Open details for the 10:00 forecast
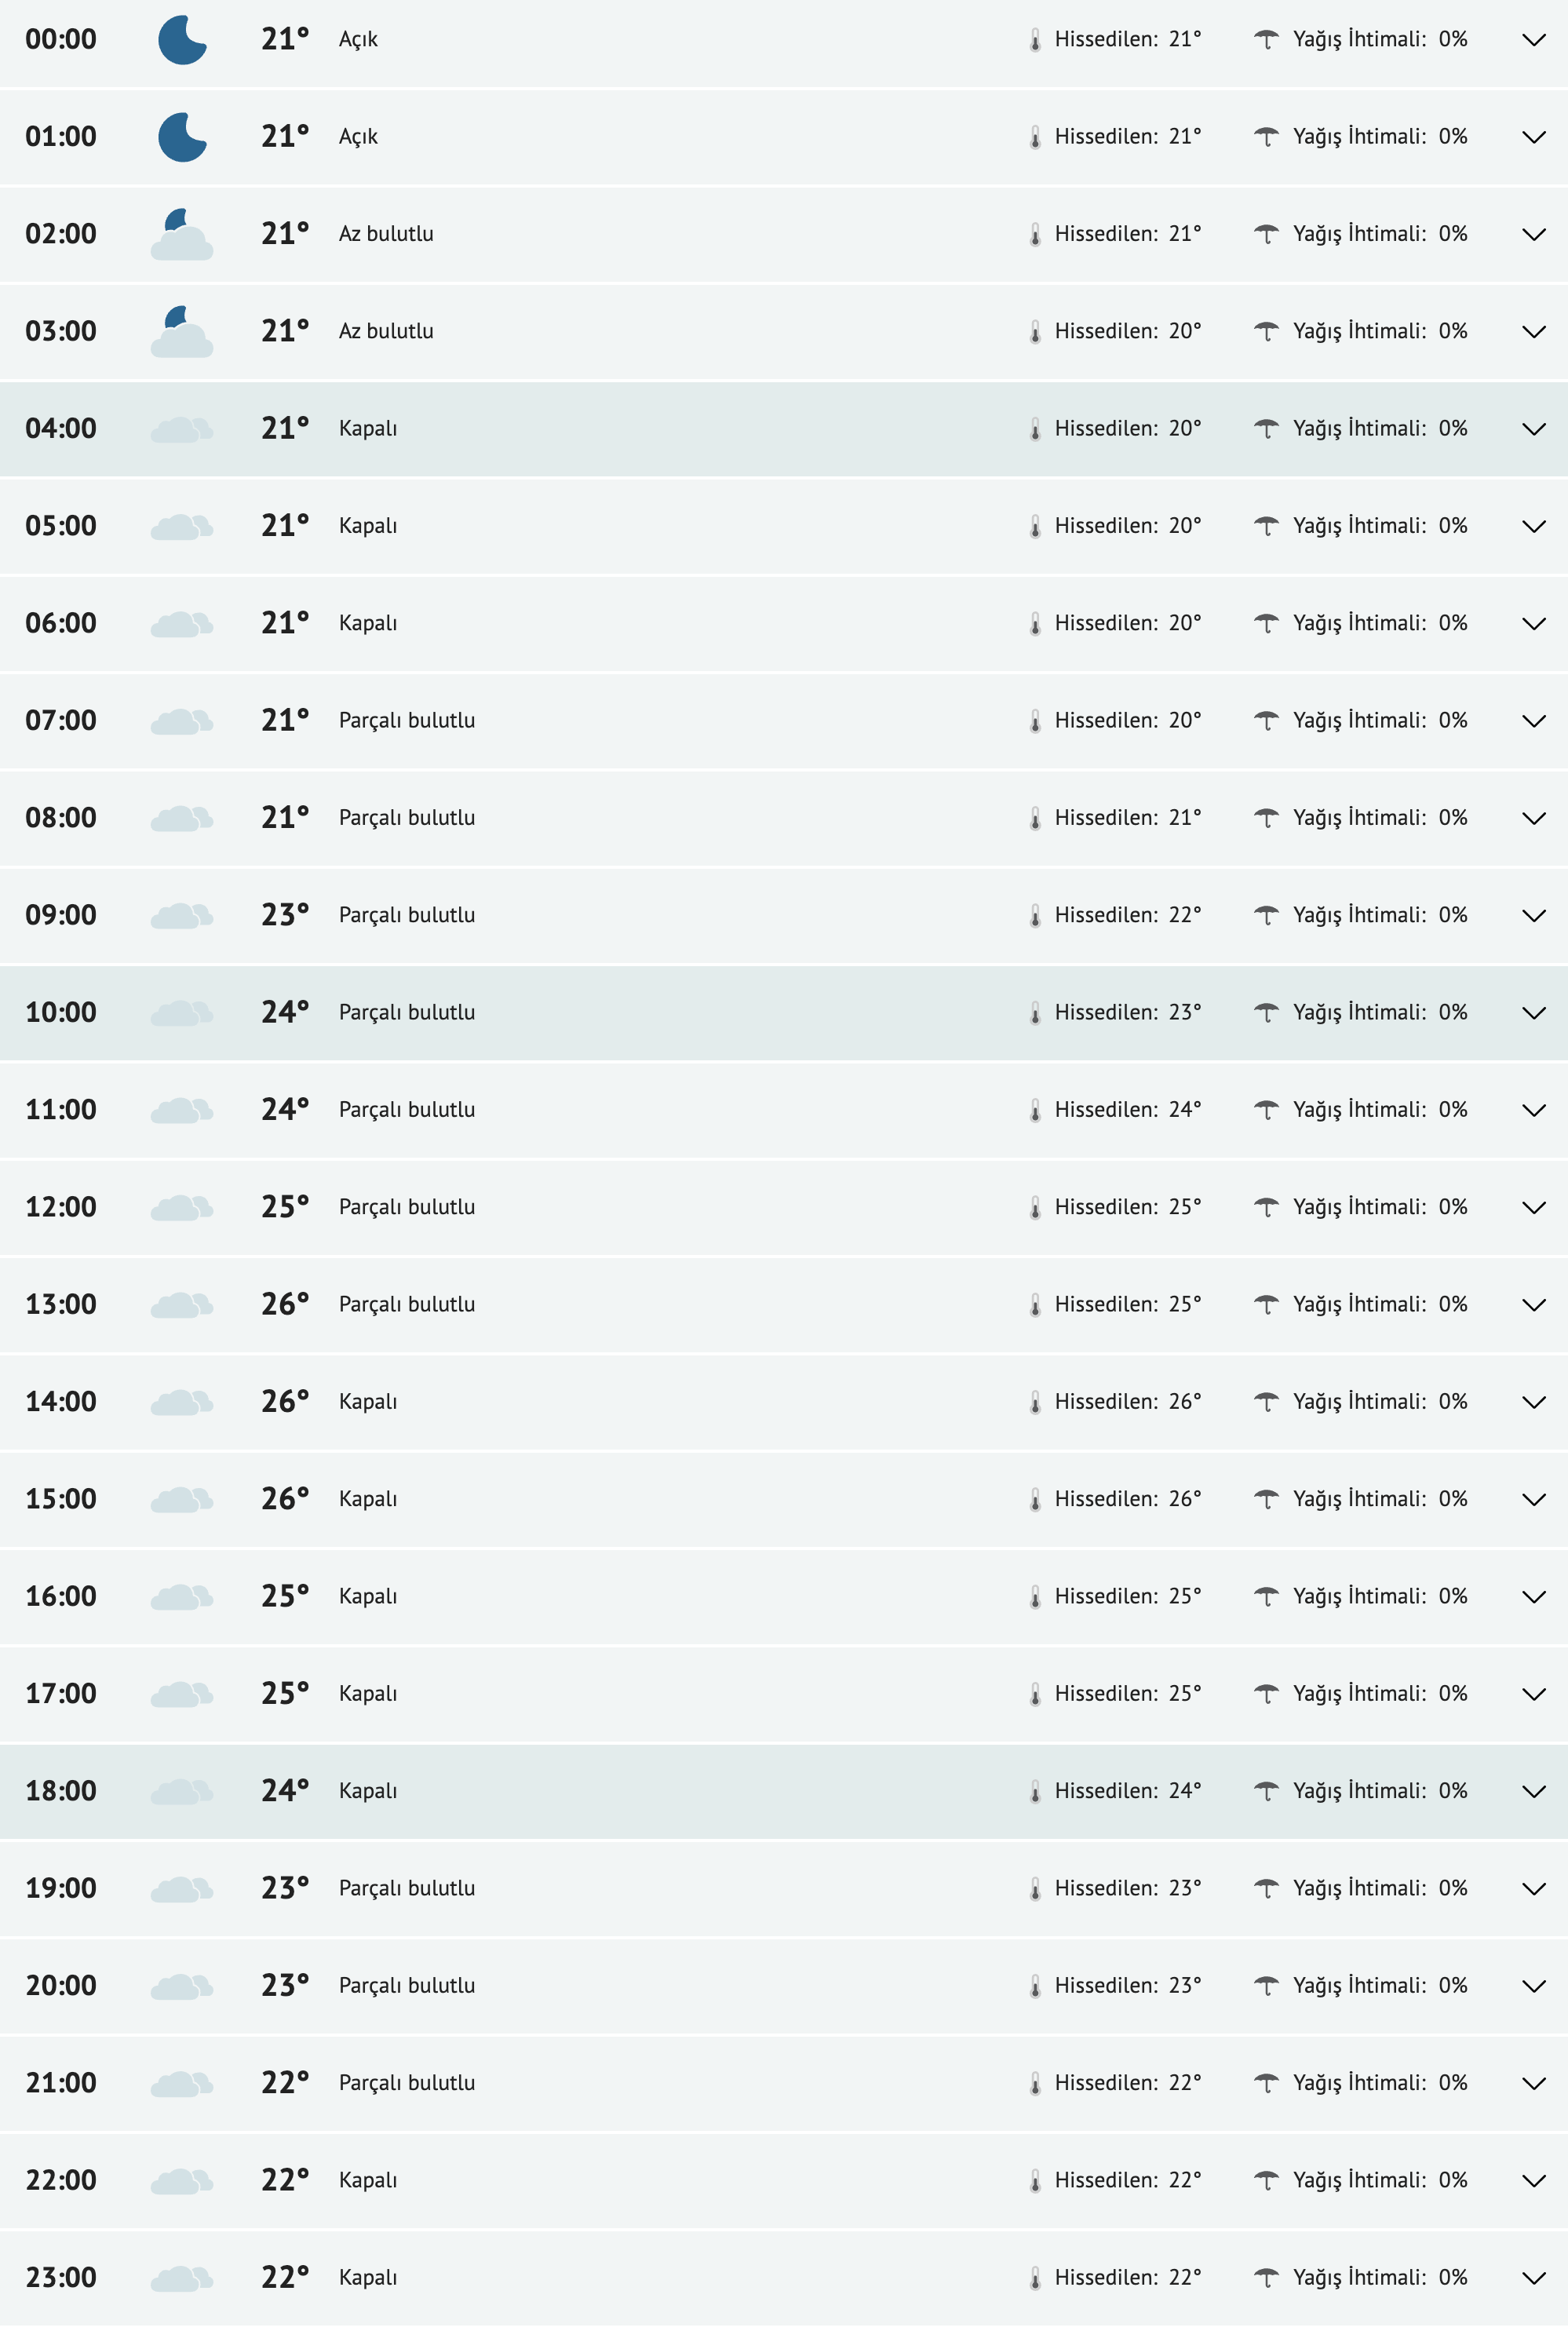This screenshot has height=2331, width=1568. coord(1533,1013)
